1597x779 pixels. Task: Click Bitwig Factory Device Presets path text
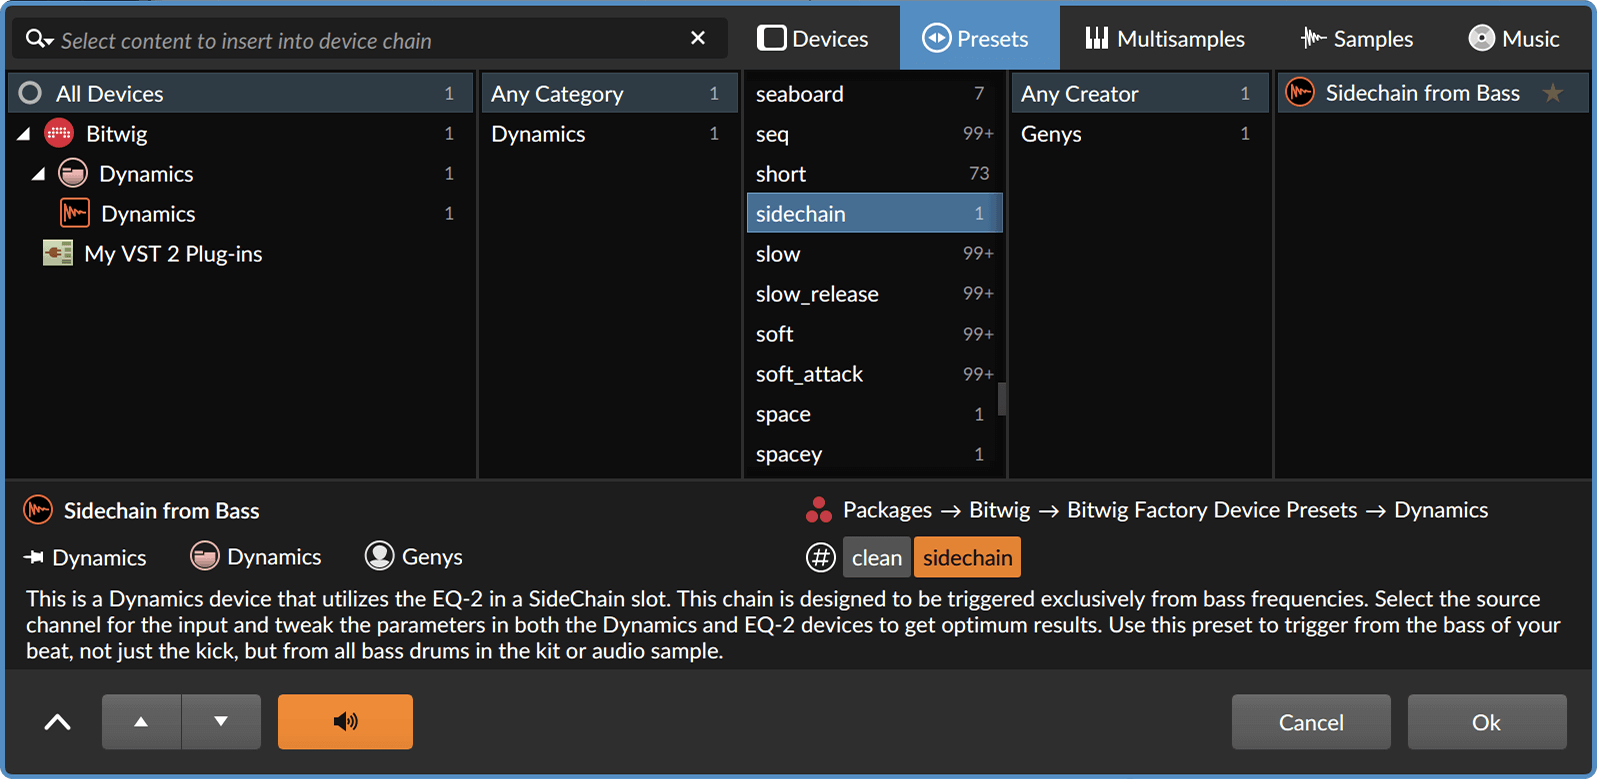pos(1212,510)
